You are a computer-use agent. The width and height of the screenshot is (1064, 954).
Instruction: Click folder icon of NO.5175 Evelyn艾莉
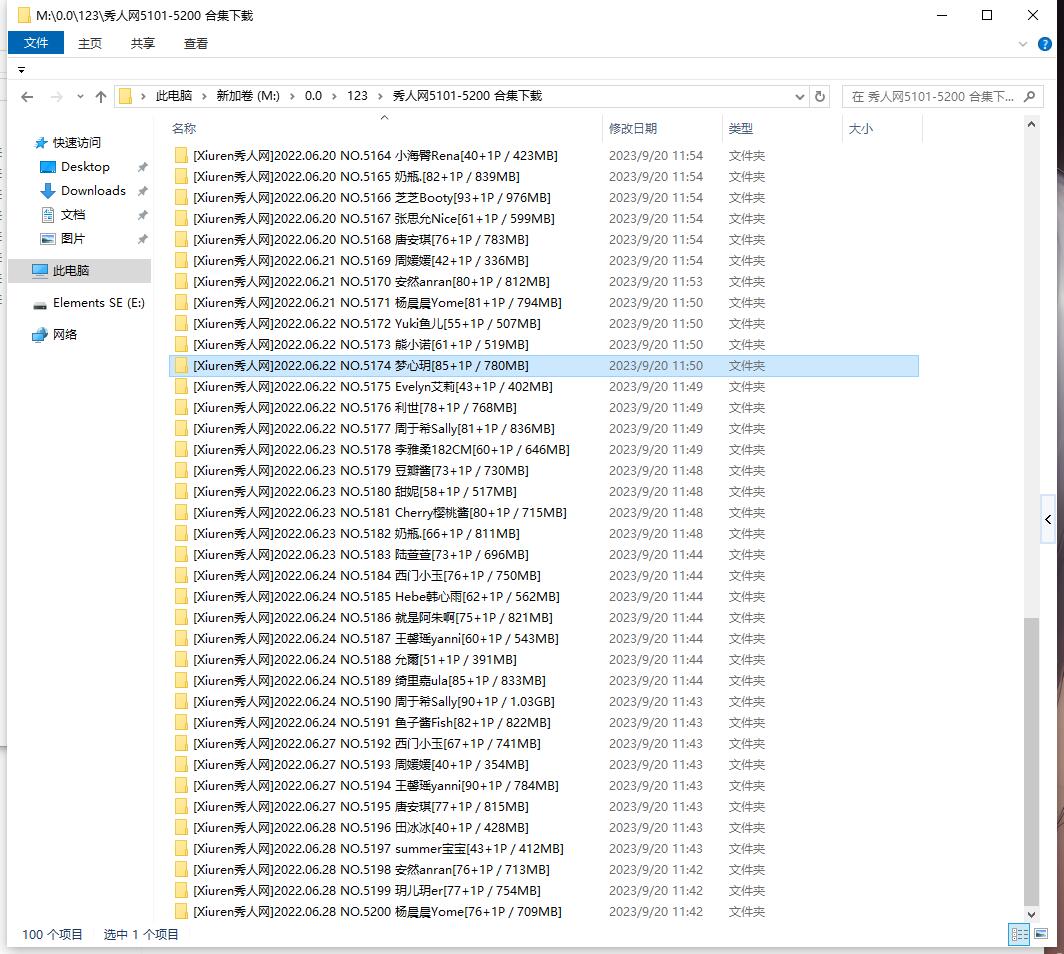(181, 387)
